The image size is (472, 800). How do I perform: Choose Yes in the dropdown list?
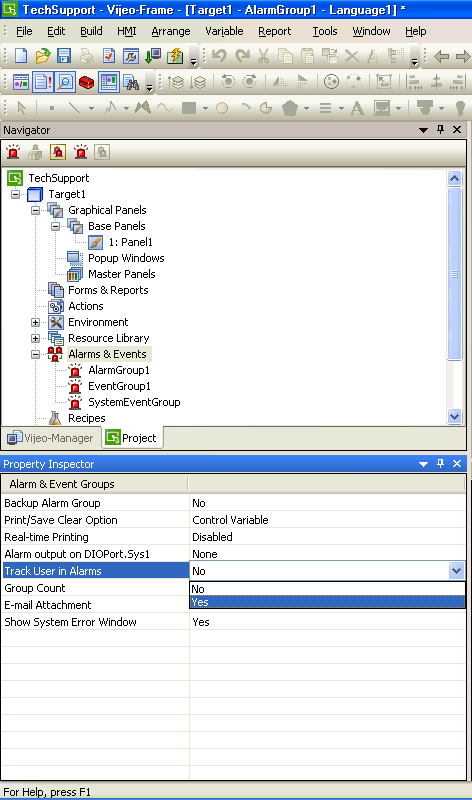point(327,602)
